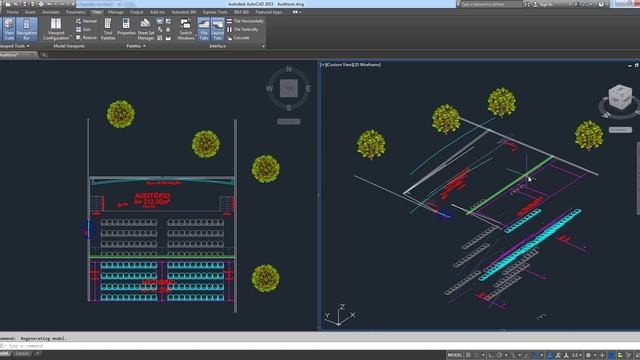The width and height of the screenshot is (640, 360).
Task: Toggle the File Tabs button
Action: [204, 29]
